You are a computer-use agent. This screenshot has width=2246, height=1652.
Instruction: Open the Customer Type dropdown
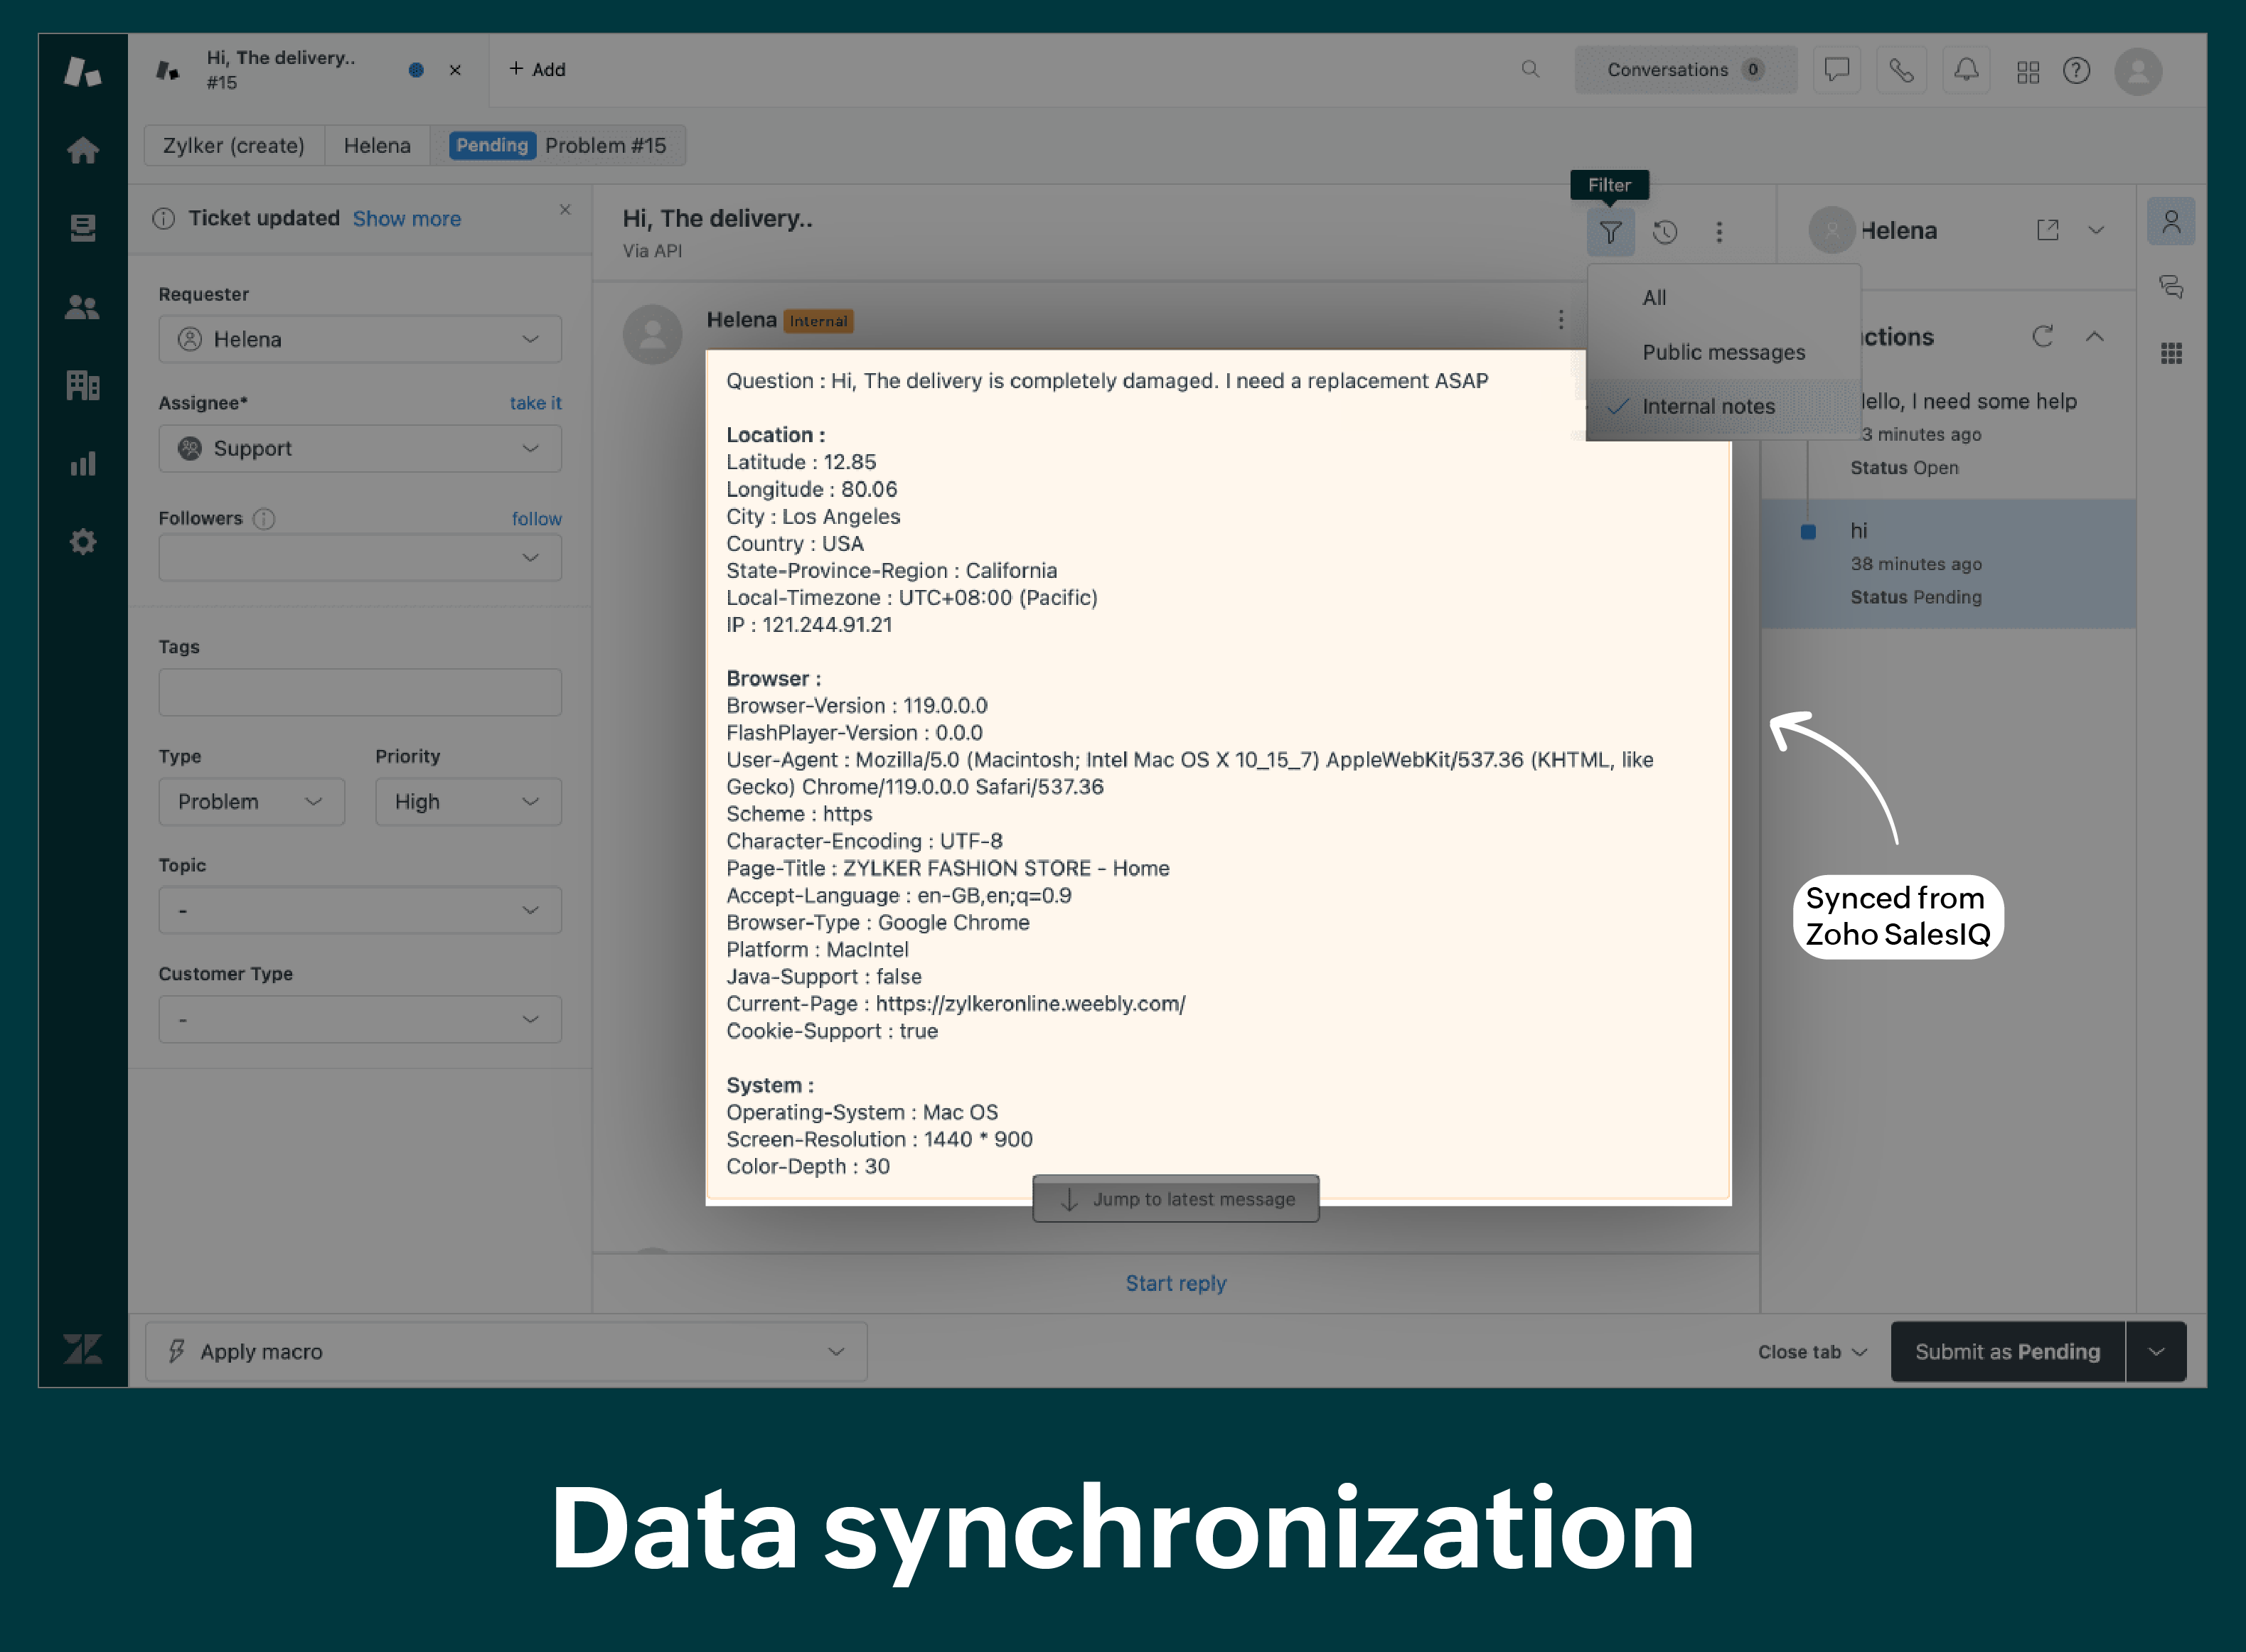point(360,1019)
